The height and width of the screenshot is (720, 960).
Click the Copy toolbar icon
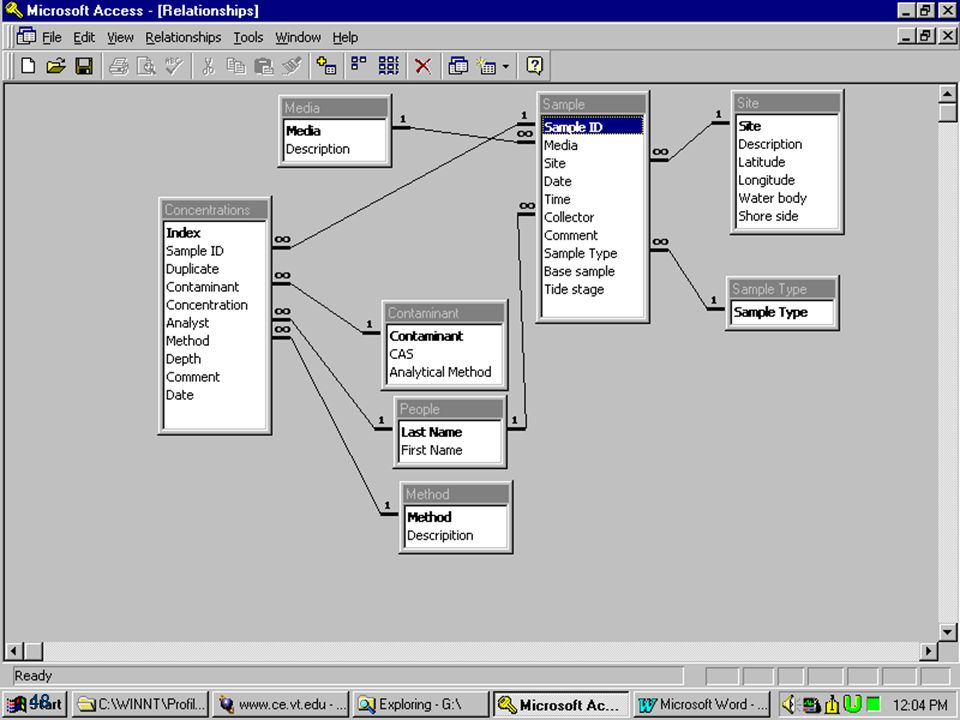pyautogui.click(x=236, y=66)
